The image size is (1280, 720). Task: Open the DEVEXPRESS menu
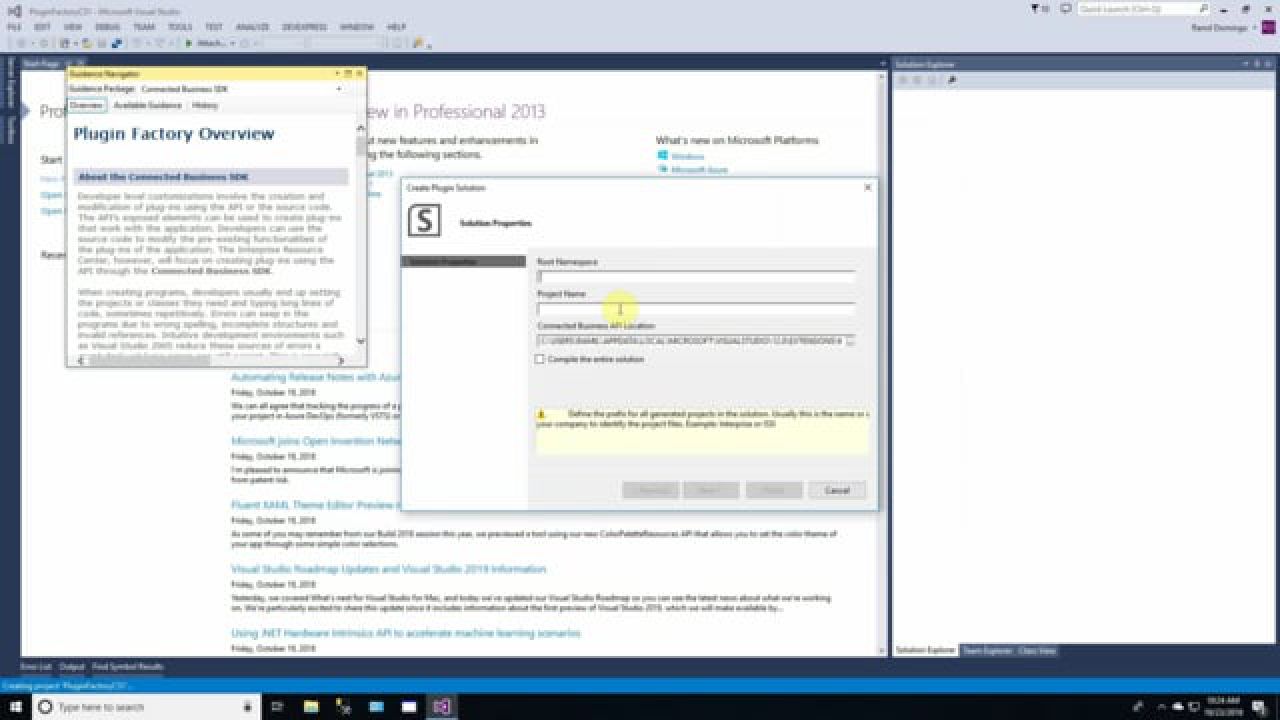click(x=305, y=27)
